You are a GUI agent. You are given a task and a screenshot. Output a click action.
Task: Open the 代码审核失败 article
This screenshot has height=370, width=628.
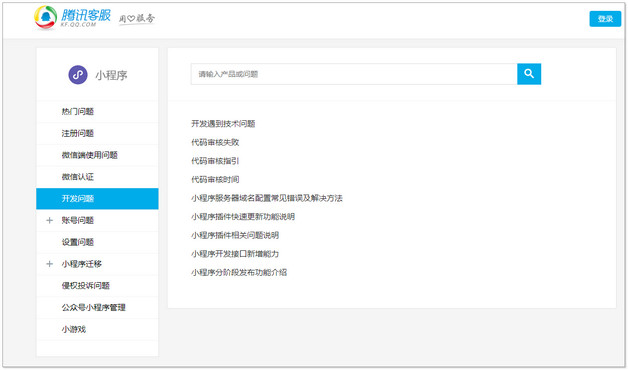pyautogui.click(x=215, y=142)
